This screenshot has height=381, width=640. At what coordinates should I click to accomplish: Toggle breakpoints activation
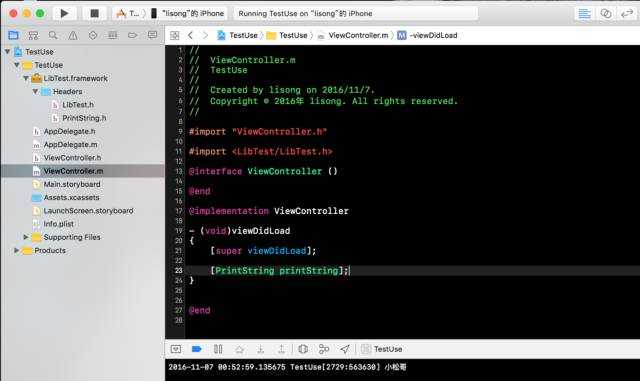click(x=197, y=349)
